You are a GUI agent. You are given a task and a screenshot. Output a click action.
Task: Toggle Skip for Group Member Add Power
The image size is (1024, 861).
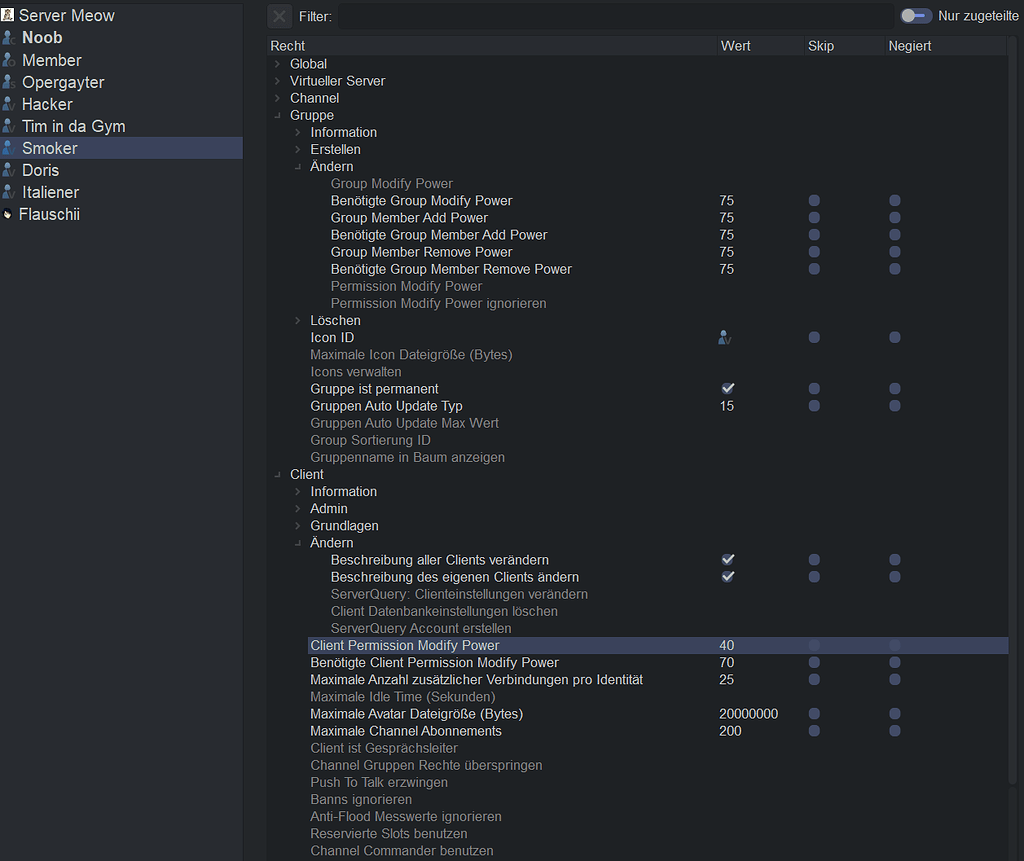[814, 218]
